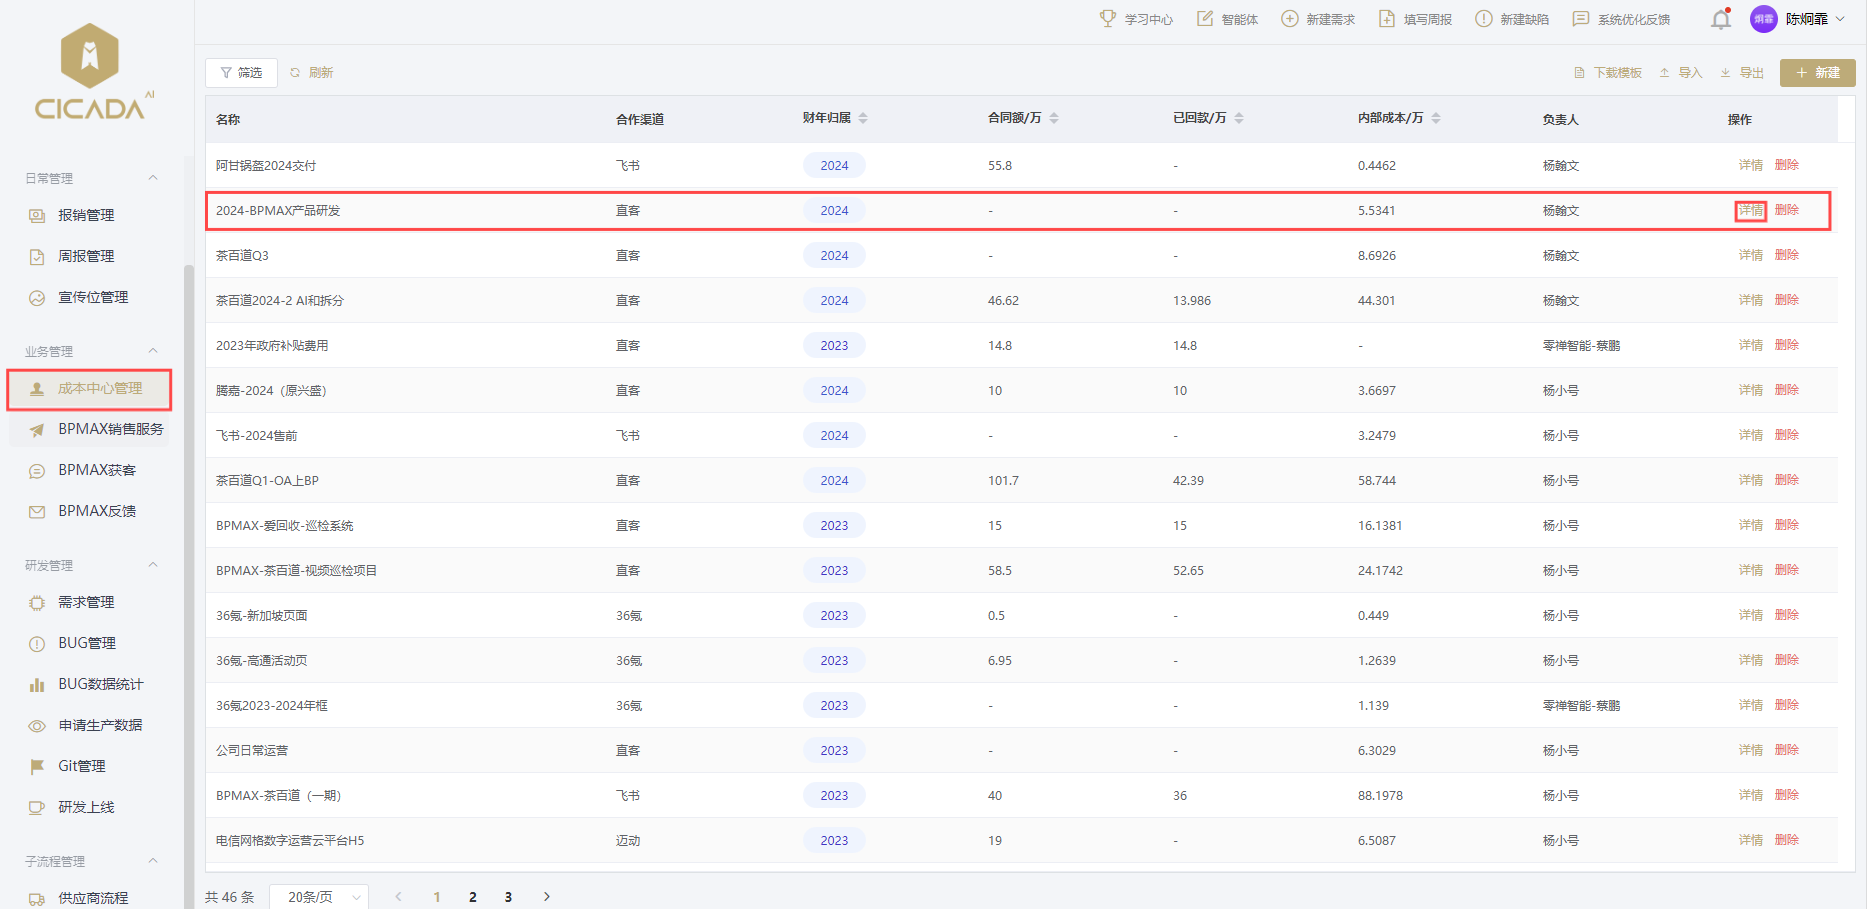Click the 新建 create button
Viewport: 1868px width, 909px height.
click(1817, 73)
